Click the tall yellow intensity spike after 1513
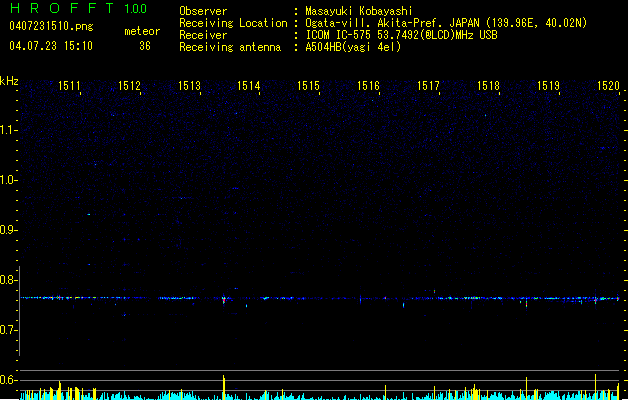The width and height of the screenshot is (629, 400). (224, 387)
